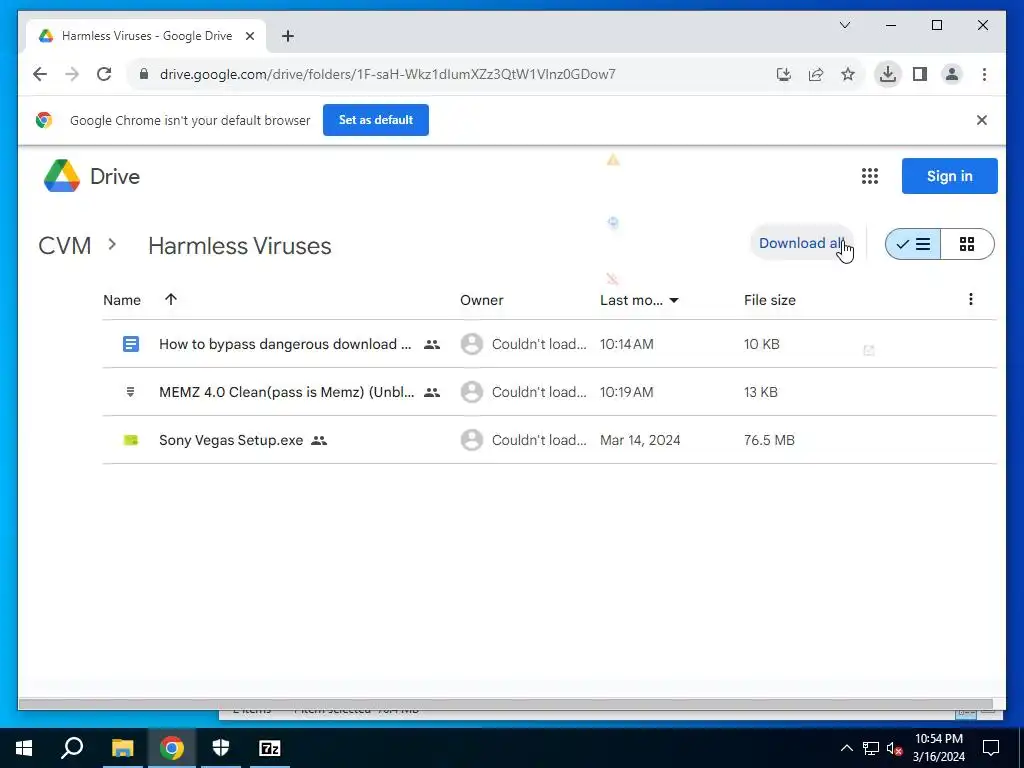Sort files by Name column

[x=122, y=300]
